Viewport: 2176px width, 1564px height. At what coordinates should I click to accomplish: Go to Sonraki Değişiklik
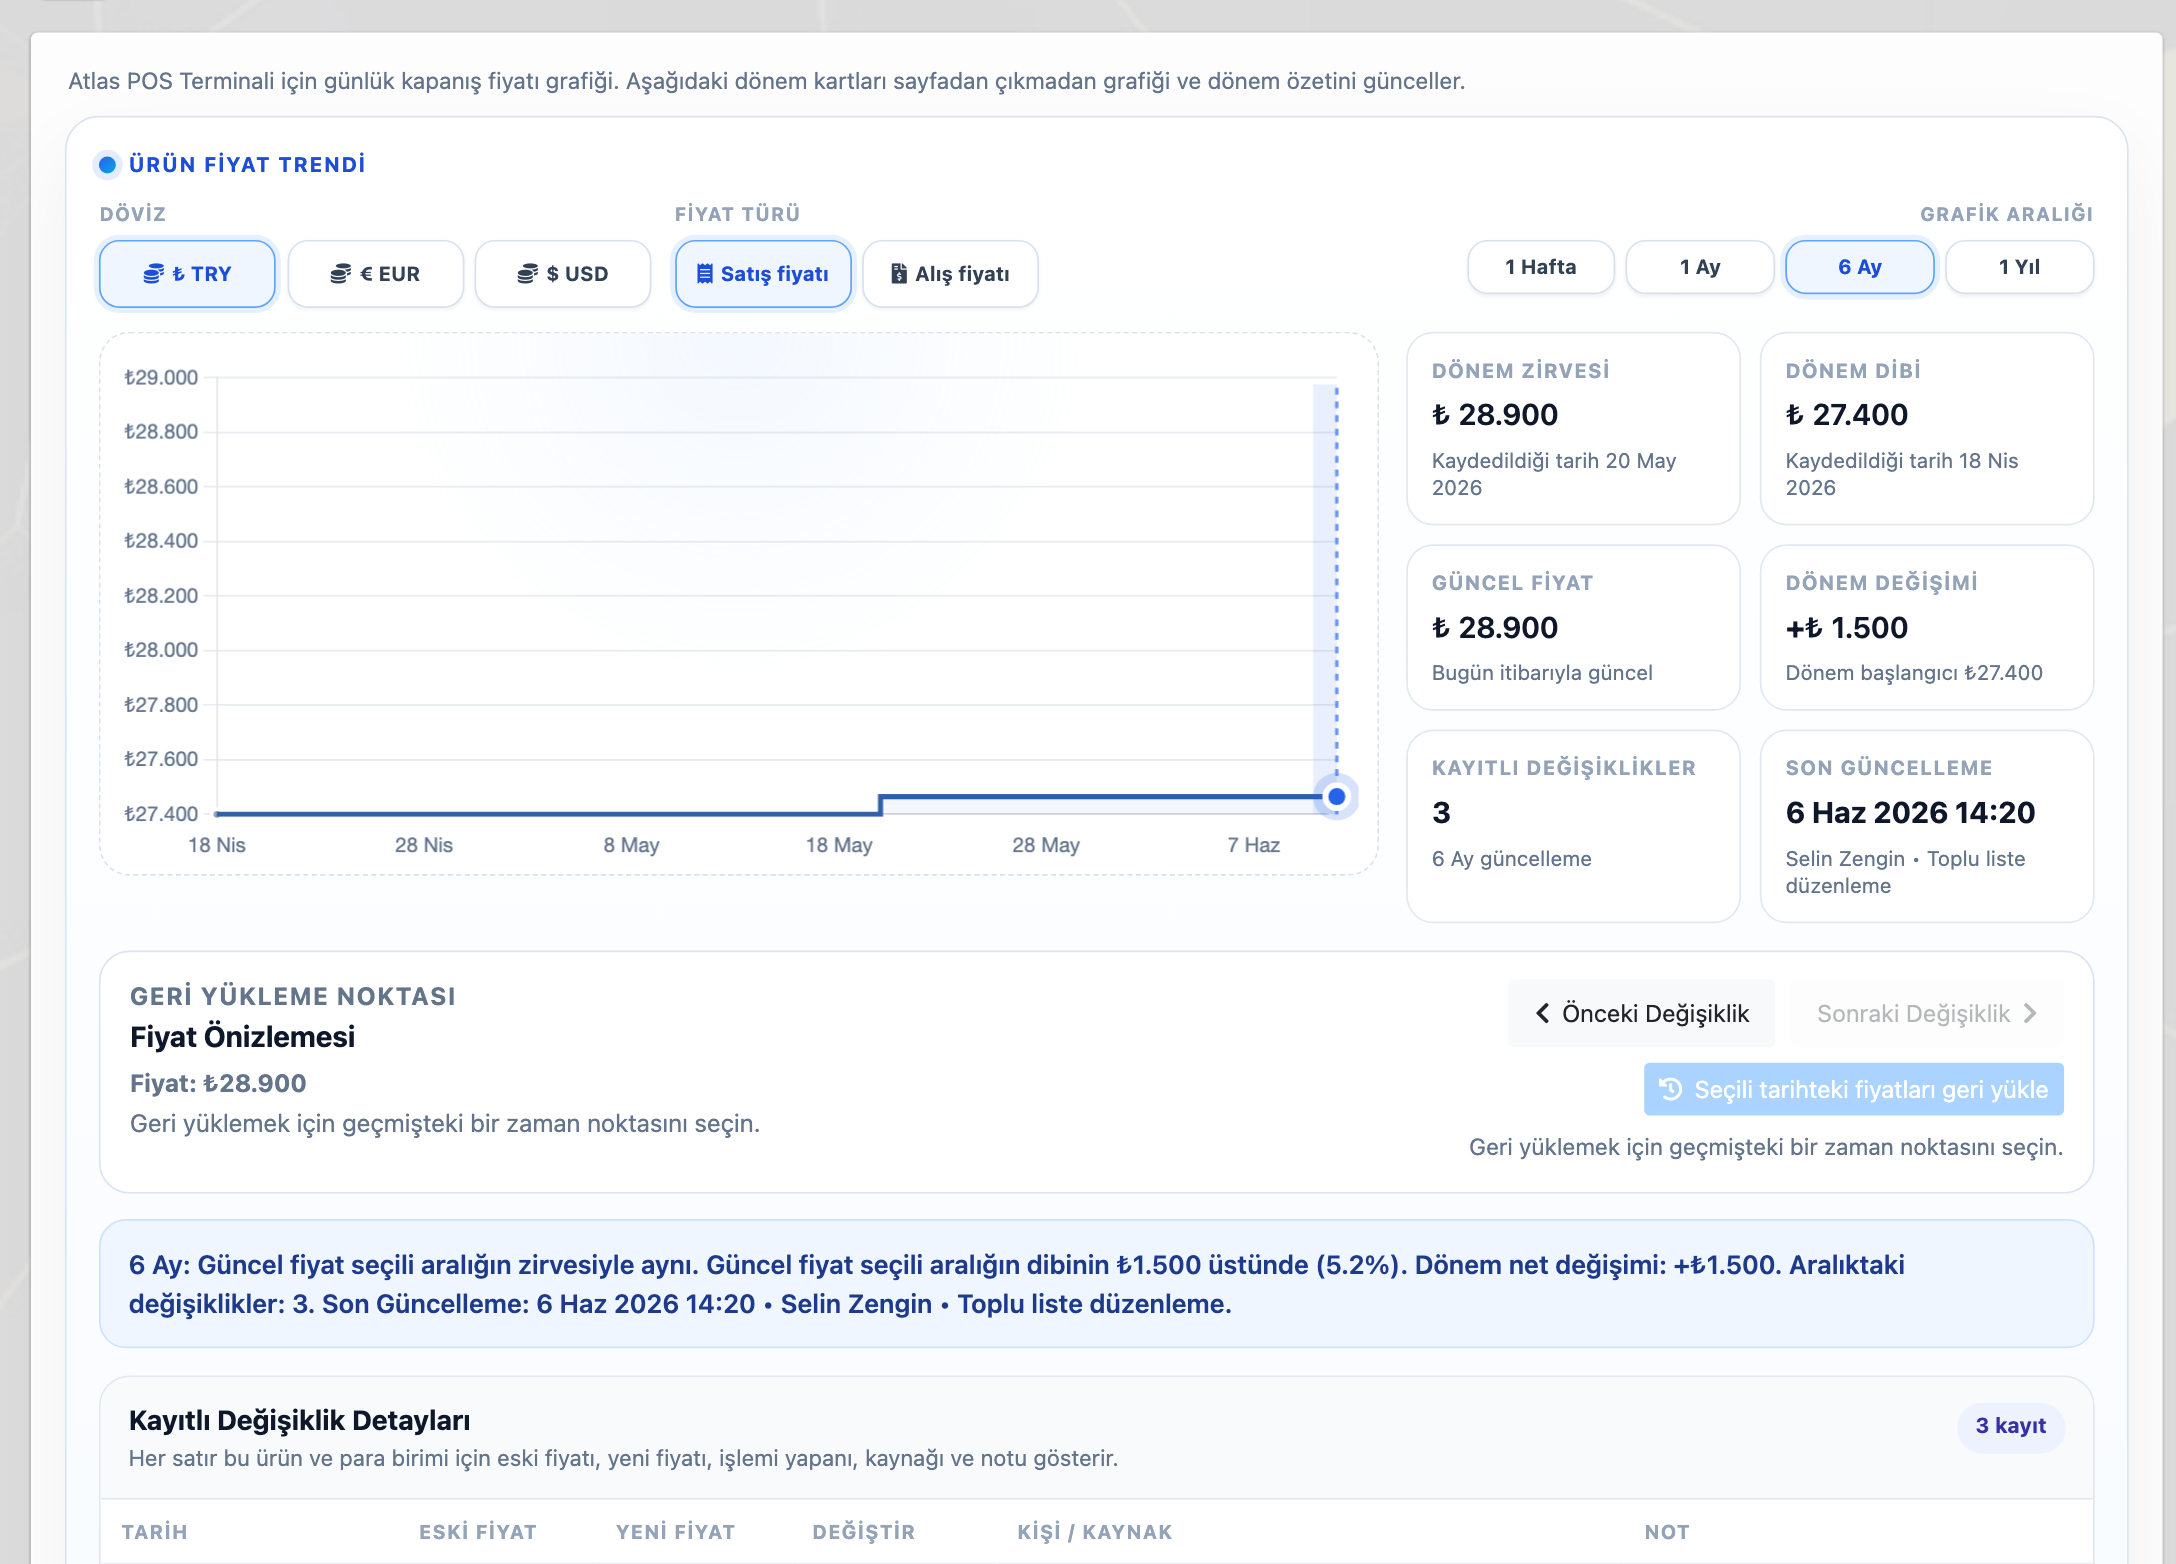pyautogui.click(x=1926, y=1013)
